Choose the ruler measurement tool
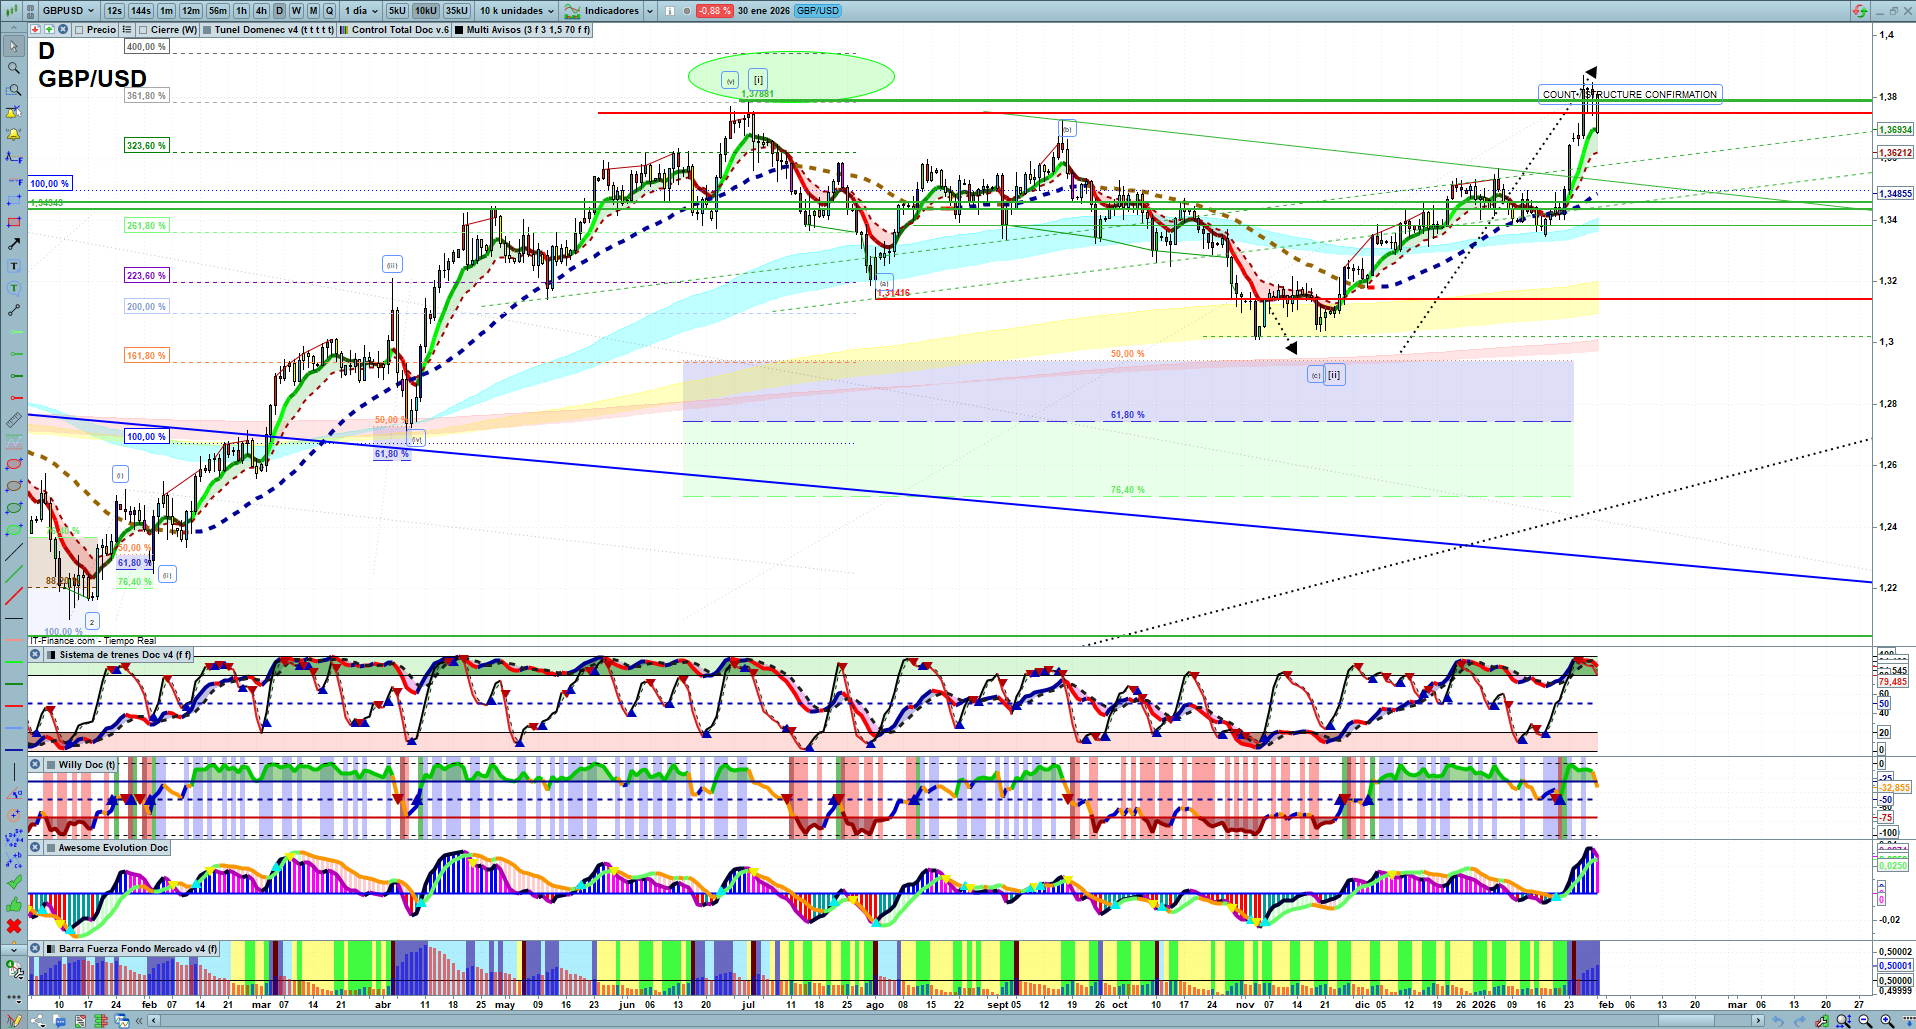1916x1029 pixels. click(x=14, y=420)
